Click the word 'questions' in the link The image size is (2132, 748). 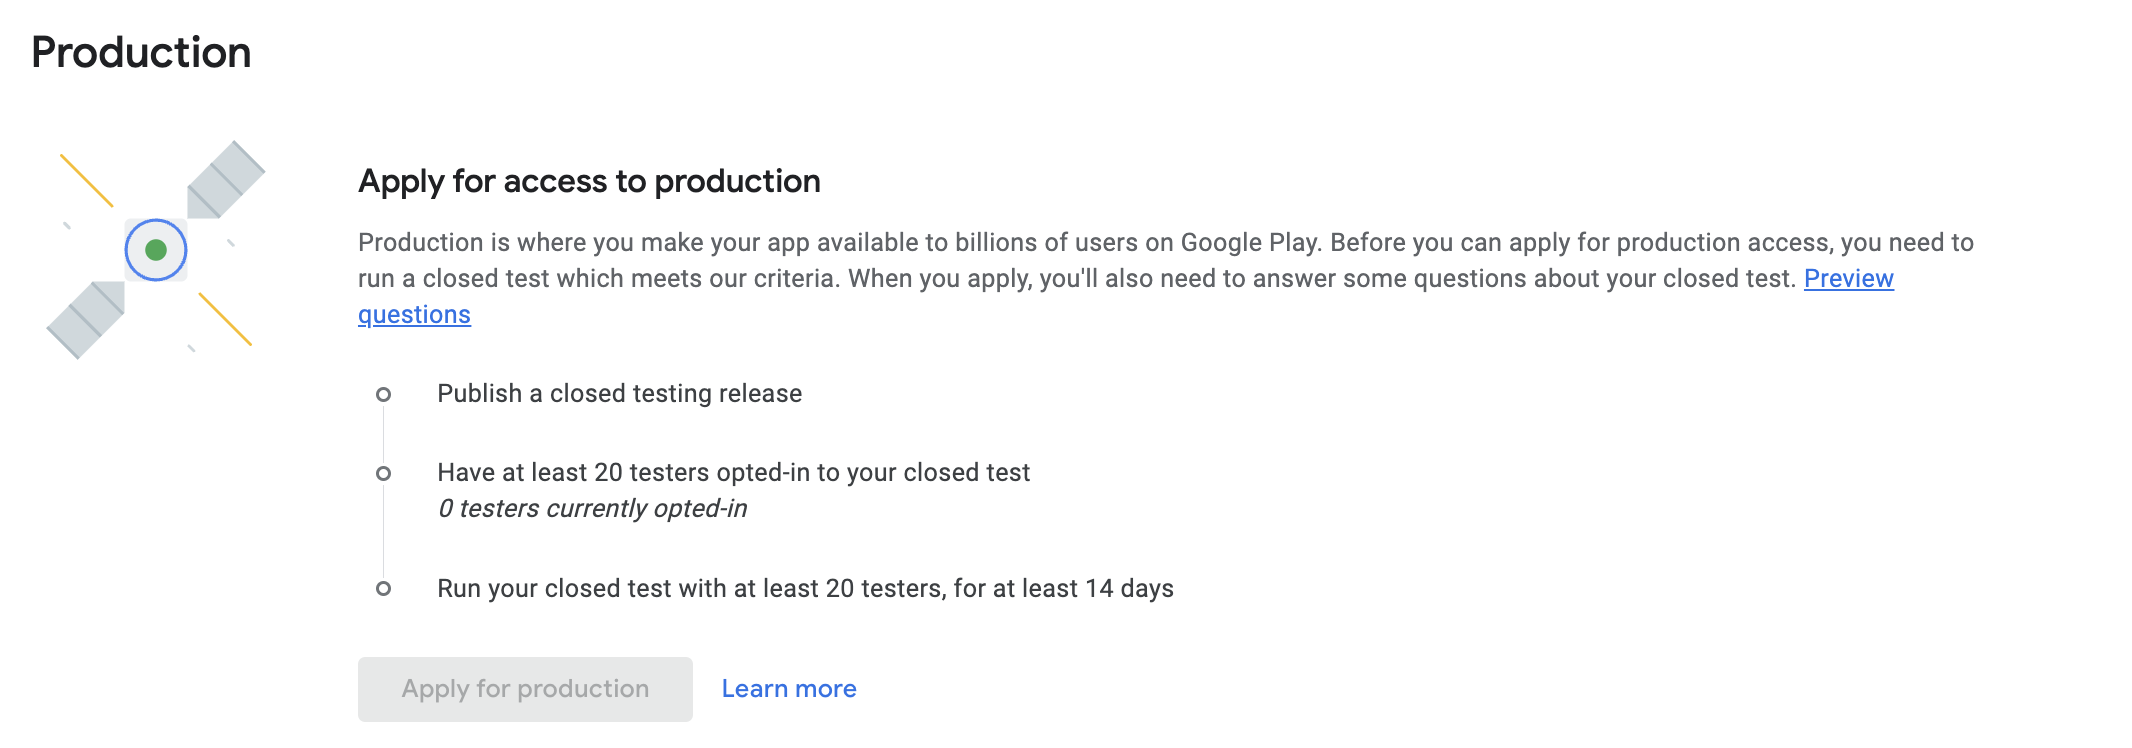click(x=414, y=314)
